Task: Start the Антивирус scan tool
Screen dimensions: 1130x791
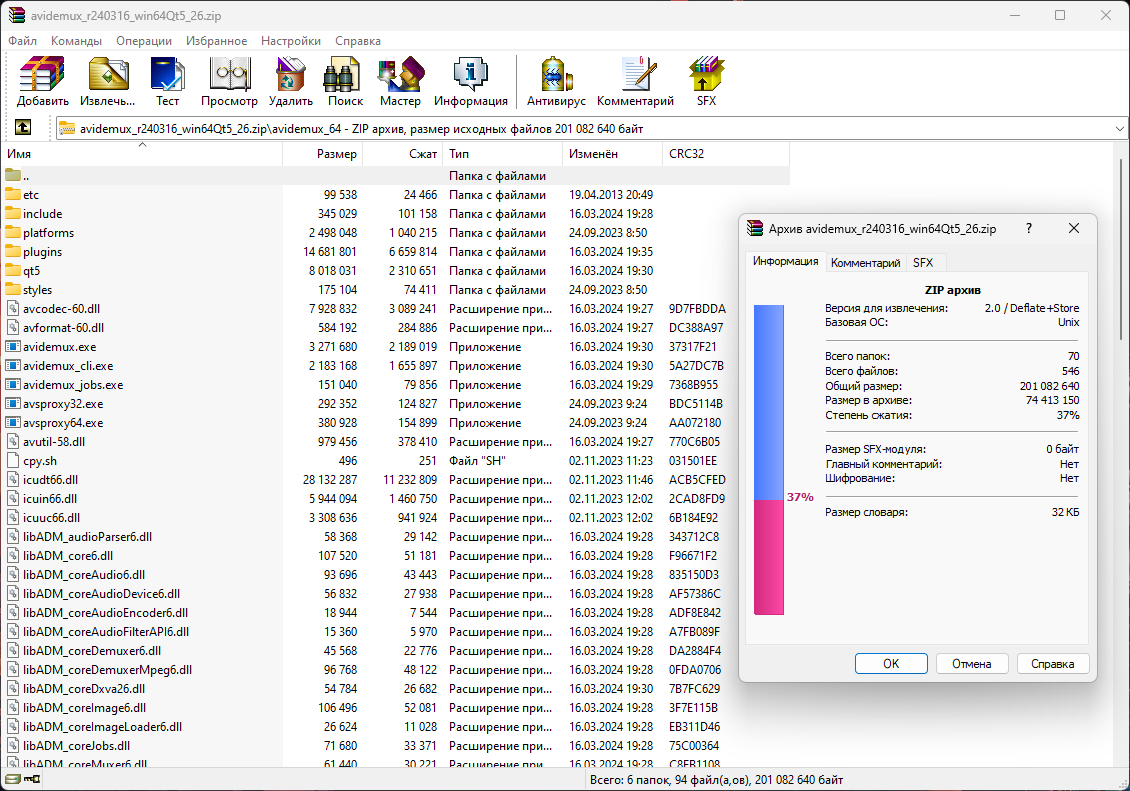Action: point(556,81)
